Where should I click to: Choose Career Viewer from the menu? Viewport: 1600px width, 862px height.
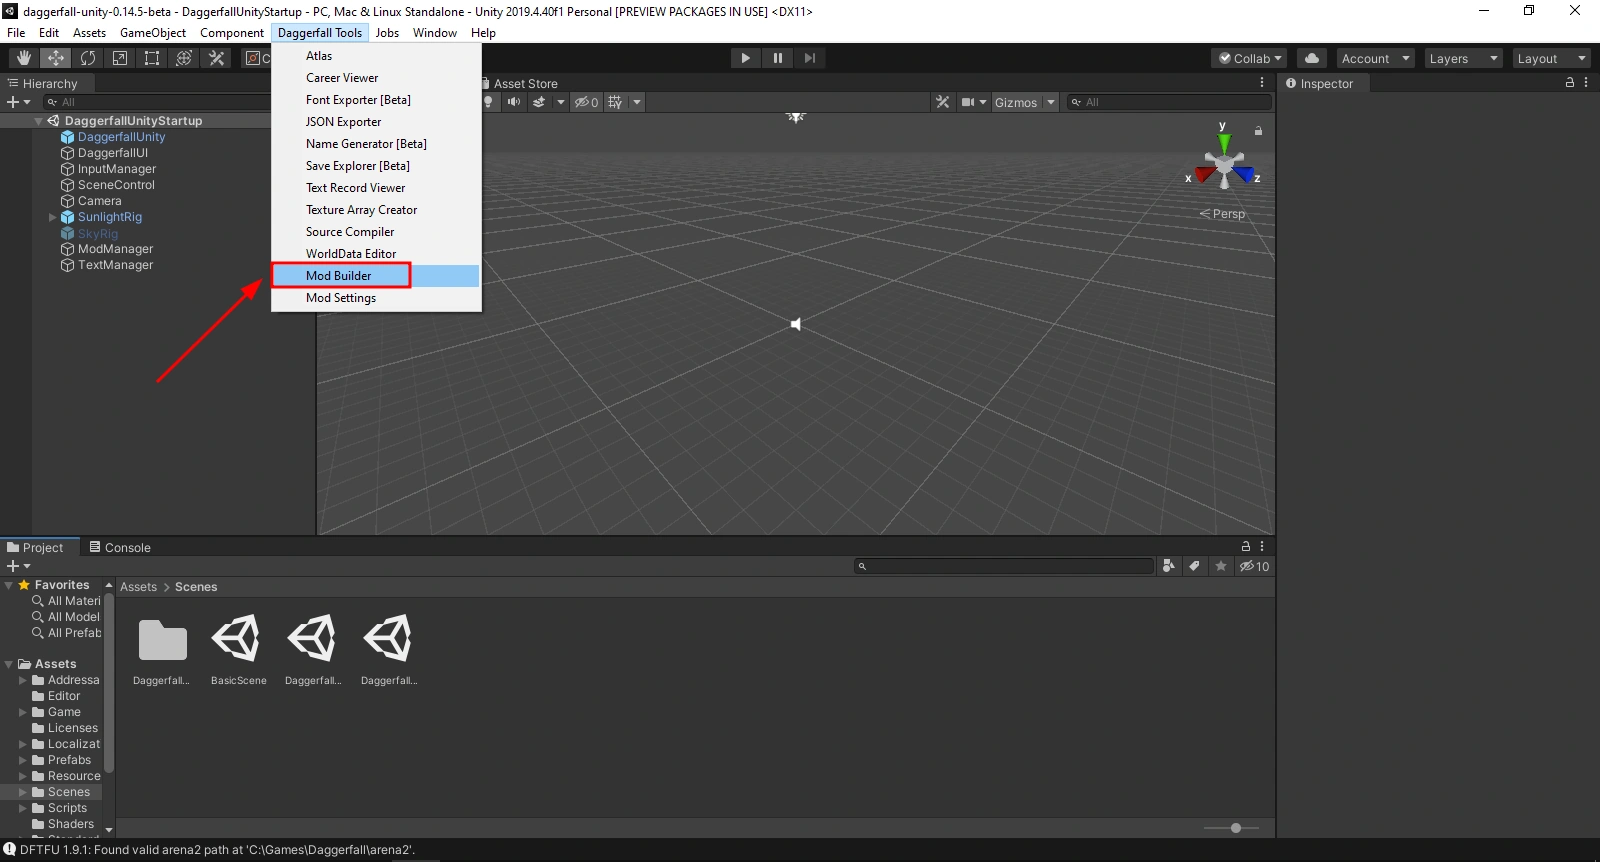tap(376, 78)
